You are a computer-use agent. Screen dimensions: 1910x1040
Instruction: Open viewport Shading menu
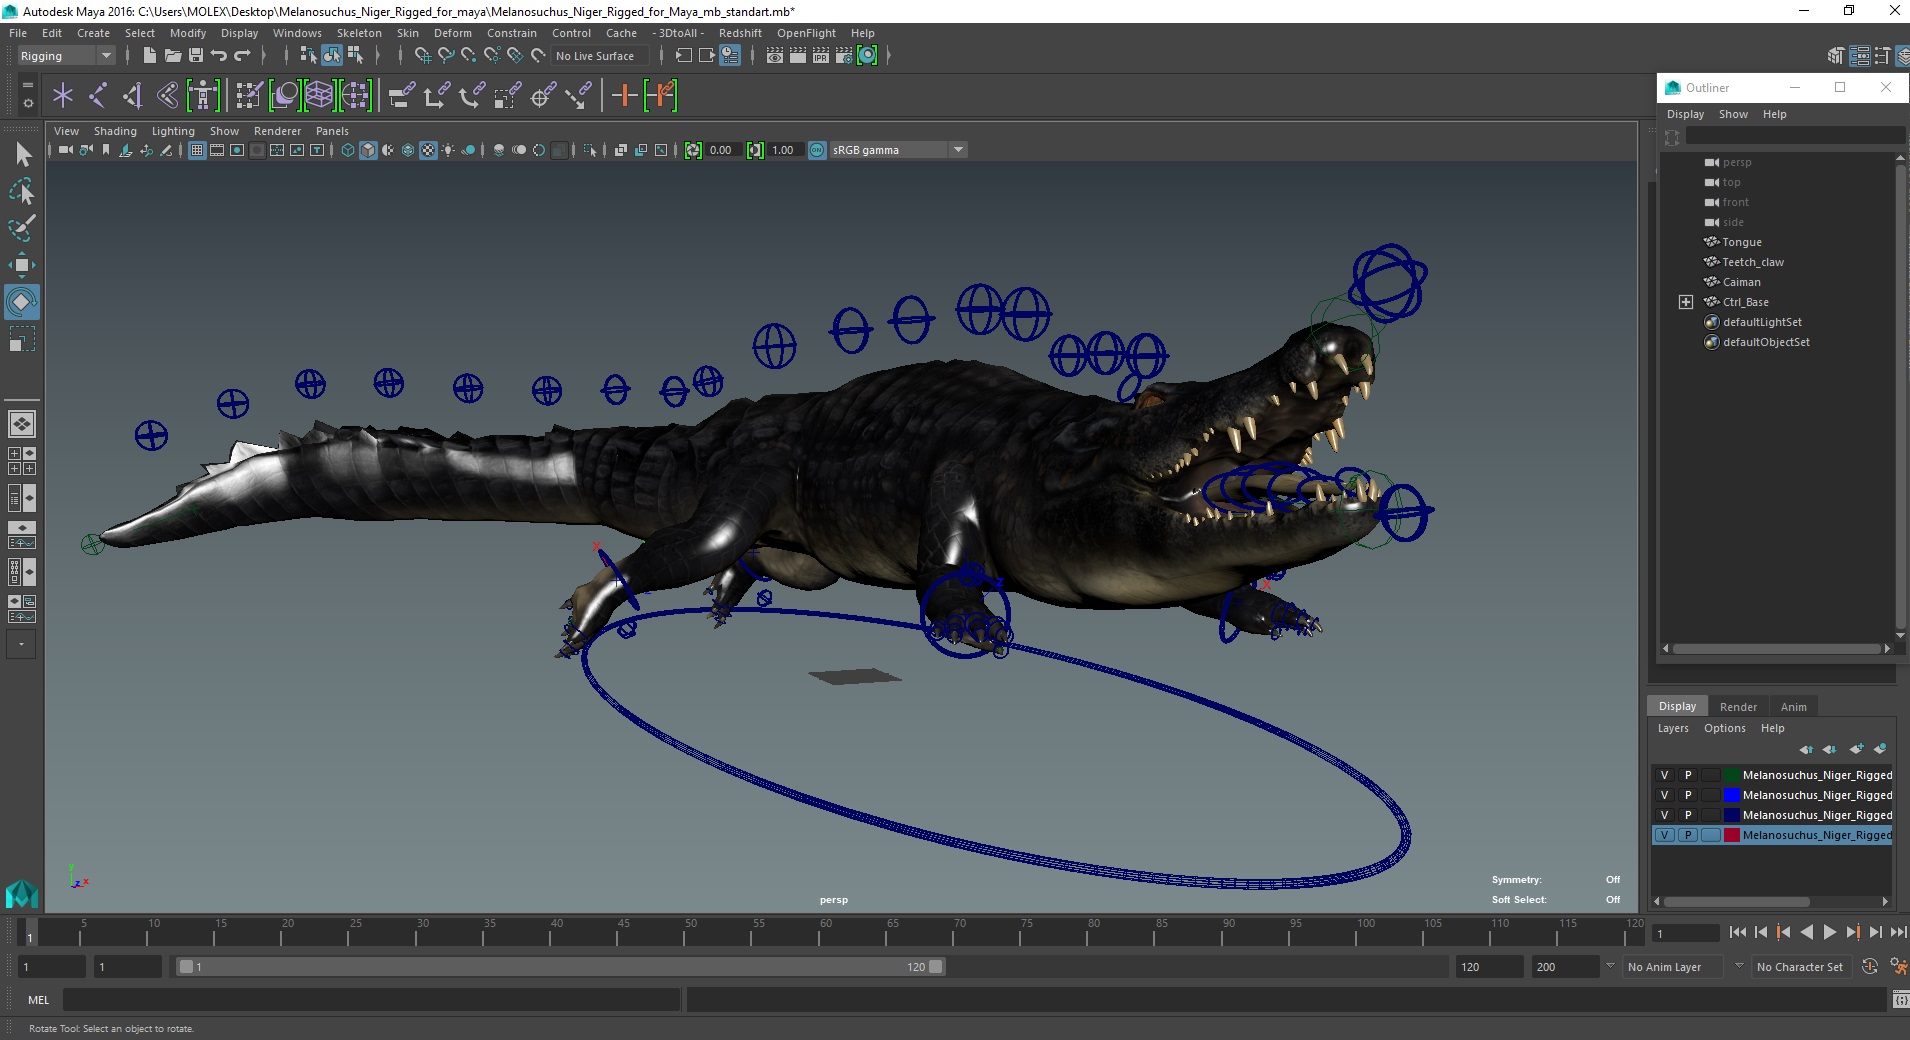click(x=115, y=131)
